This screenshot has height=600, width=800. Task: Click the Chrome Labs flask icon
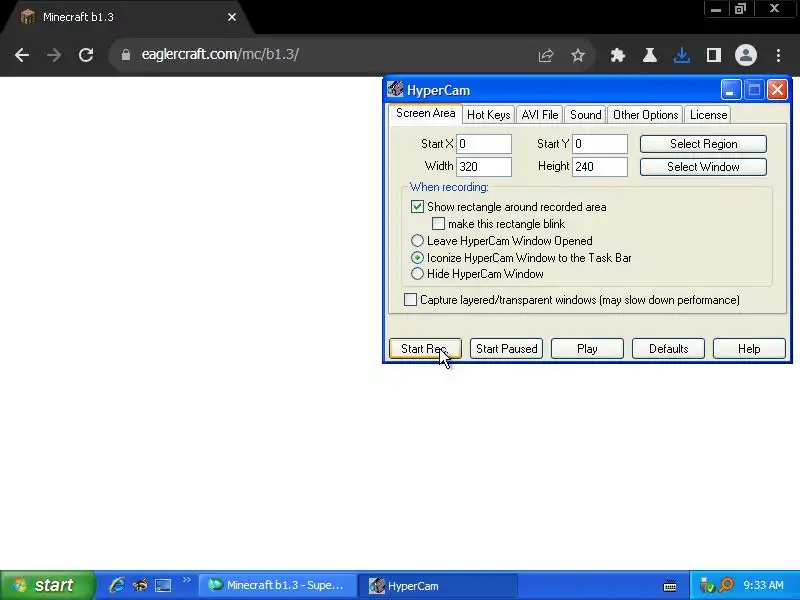coord(649,55)
